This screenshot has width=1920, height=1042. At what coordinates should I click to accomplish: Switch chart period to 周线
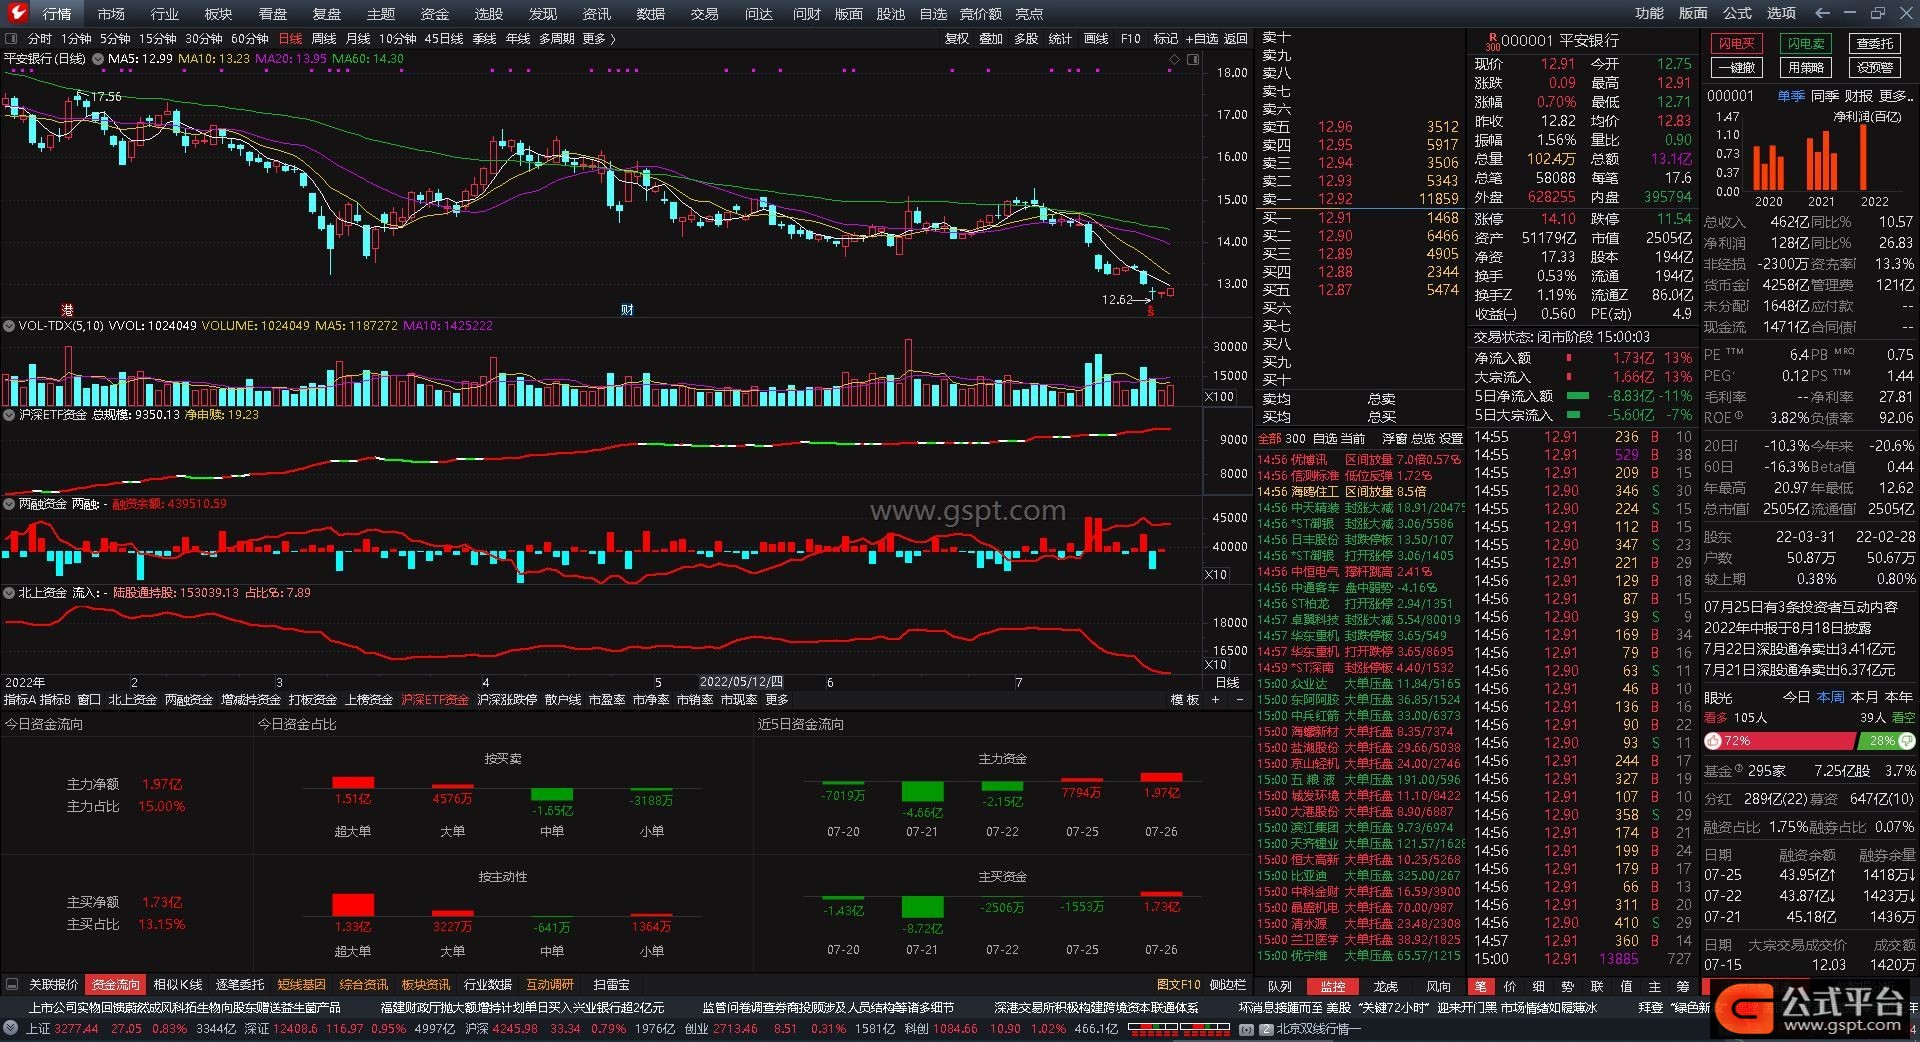(324, 39)
